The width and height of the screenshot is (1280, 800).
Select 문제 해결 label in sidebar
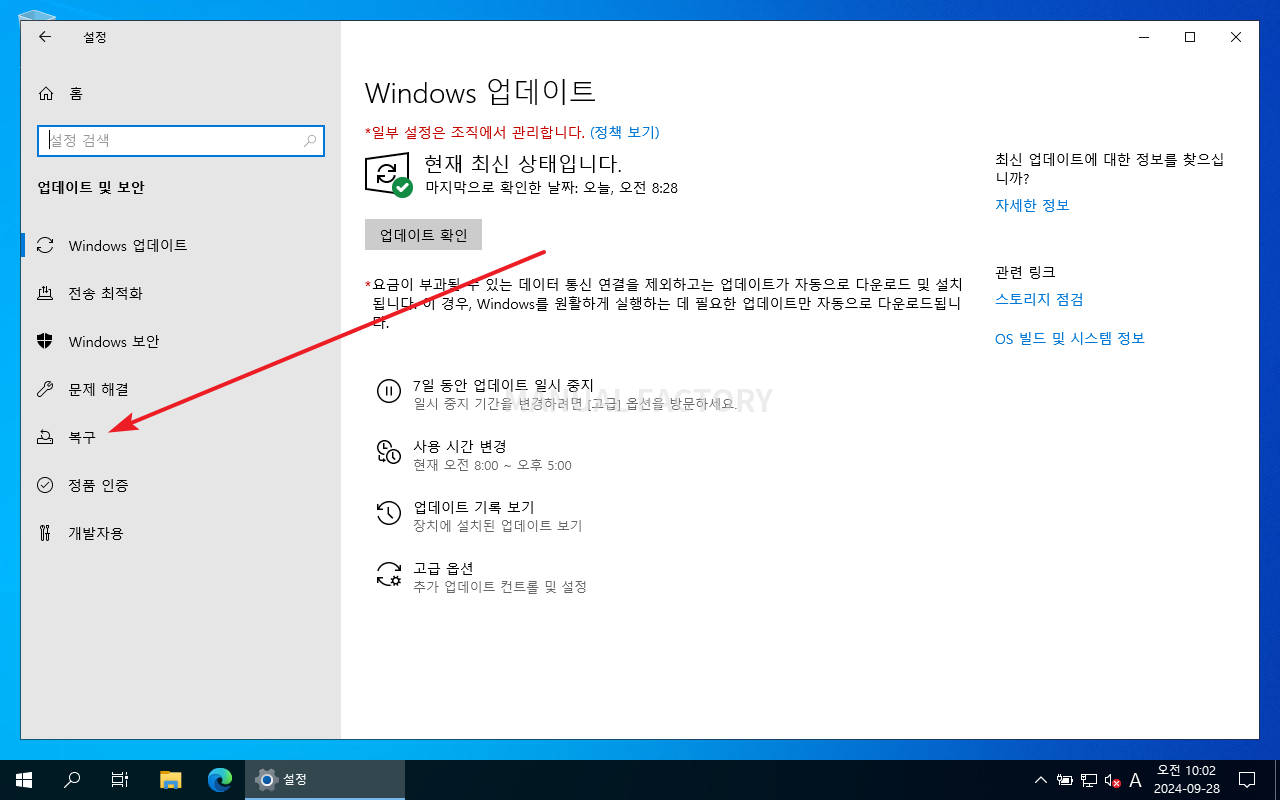[98, 389]
